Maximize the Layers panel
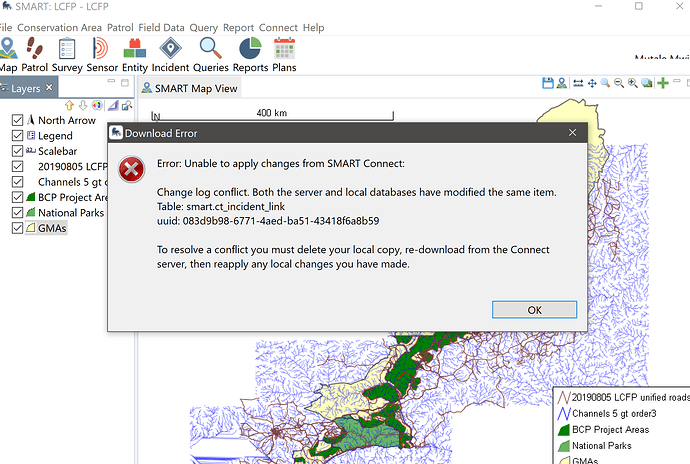The width and height of the screenshot is (690, 464). (125, 82)
